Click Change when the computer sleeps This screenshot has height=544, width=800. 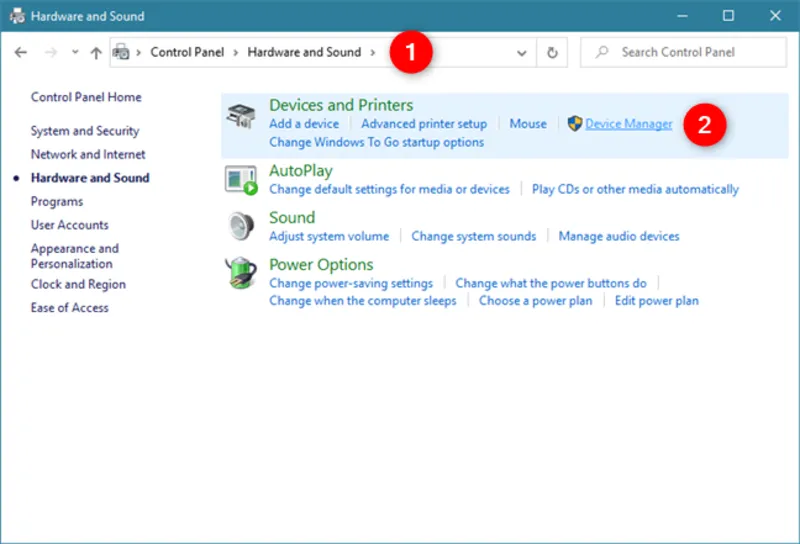click(x=363, y=301)
